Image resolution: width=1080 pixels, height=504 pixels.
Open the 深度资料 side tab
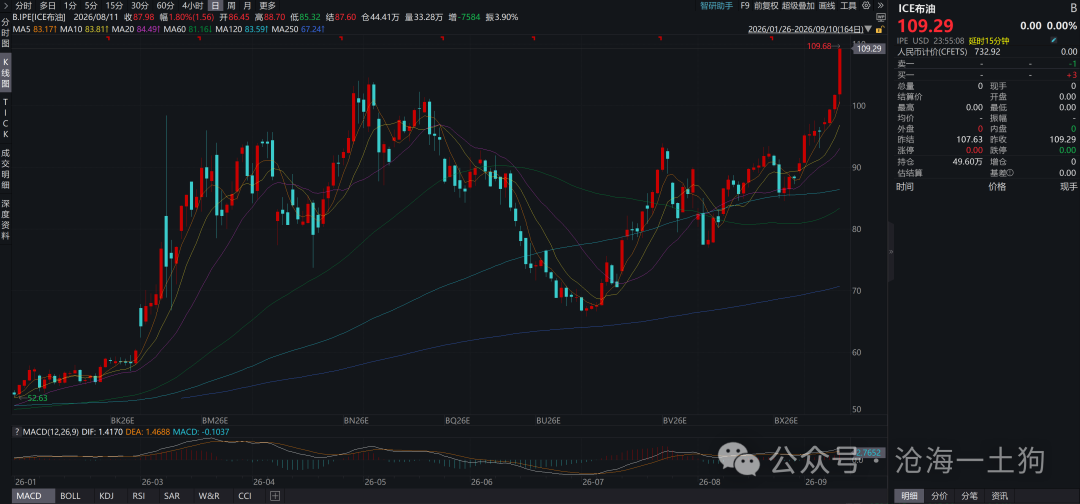click(6, 220)
